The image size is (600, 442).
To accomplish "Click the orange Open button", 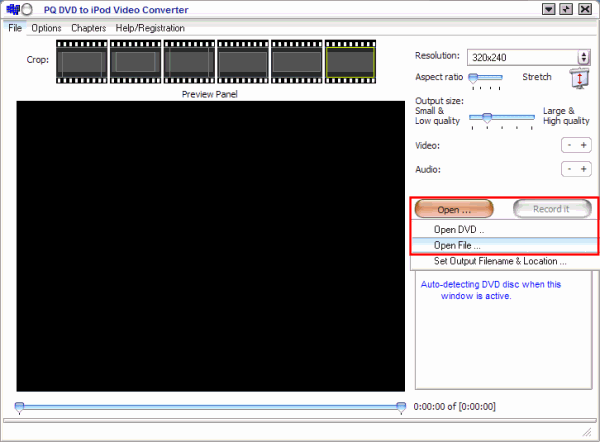I will coord(454,209).
